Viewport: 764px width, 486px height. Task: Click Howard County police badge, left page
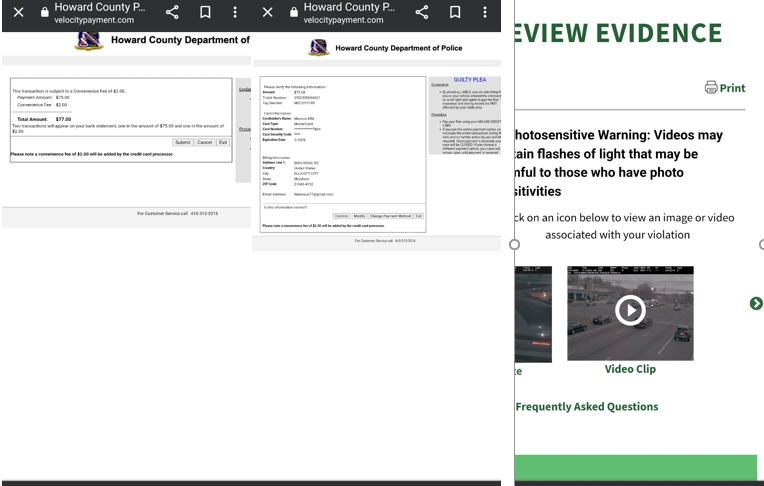(89, 41)
